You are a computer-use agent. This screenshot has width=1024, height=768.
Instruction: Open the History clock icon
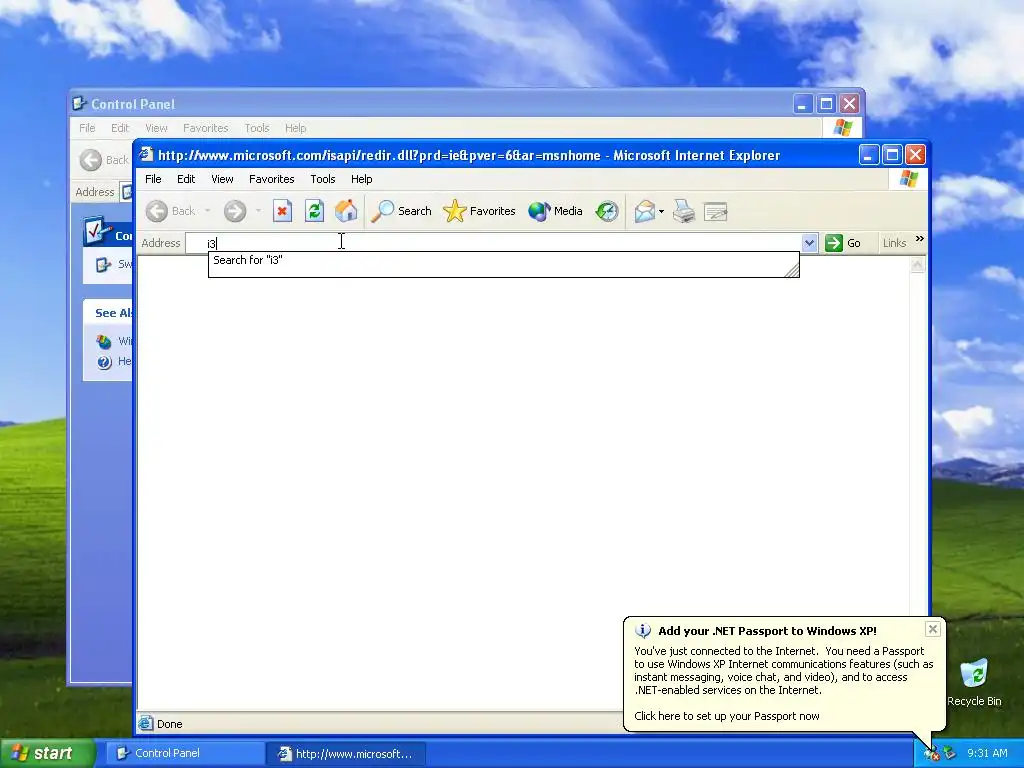click(x=607, y=211)
